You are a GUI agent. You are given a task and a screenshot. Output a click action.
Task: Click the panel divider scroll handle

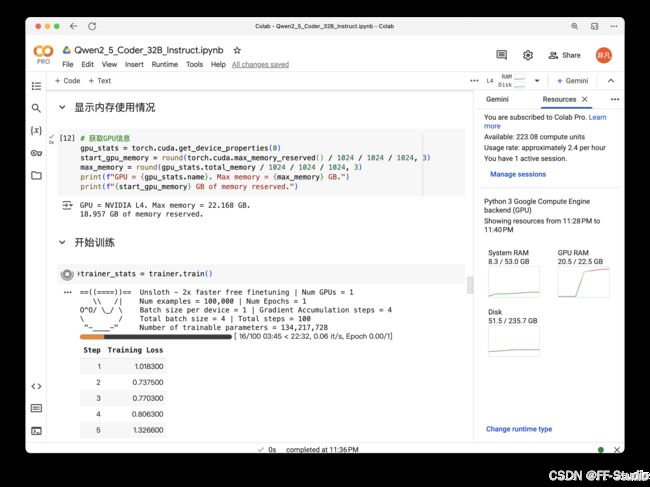point(470,285)
